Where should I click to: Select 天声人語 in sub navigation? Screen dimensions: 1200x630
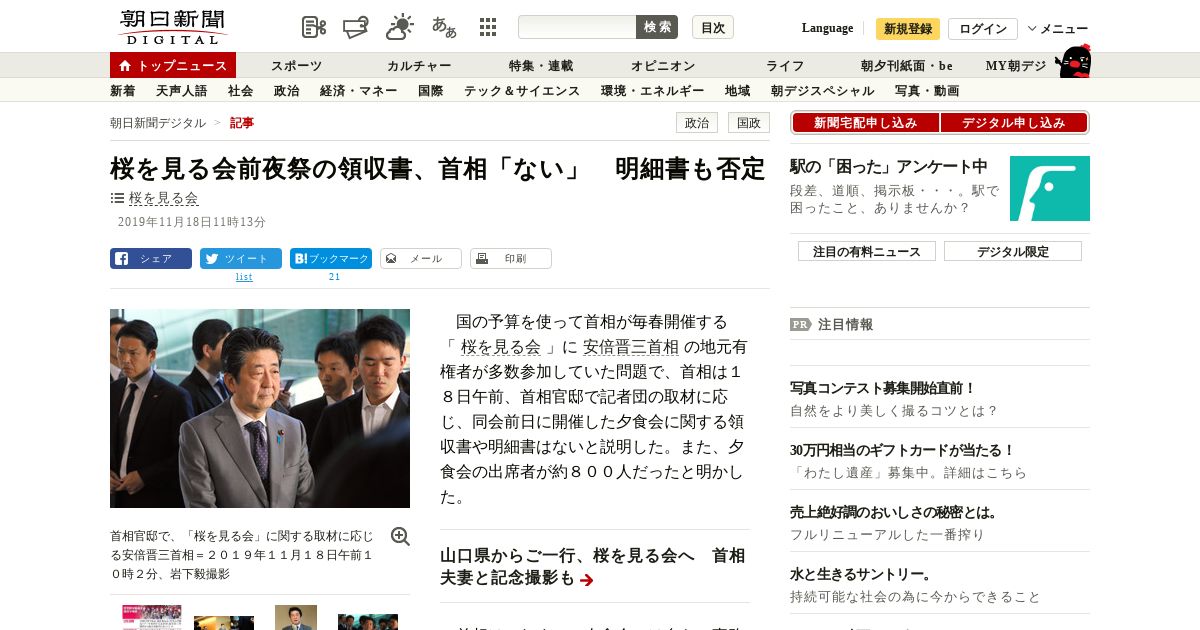pyautogui.click(x=181, y=91)
